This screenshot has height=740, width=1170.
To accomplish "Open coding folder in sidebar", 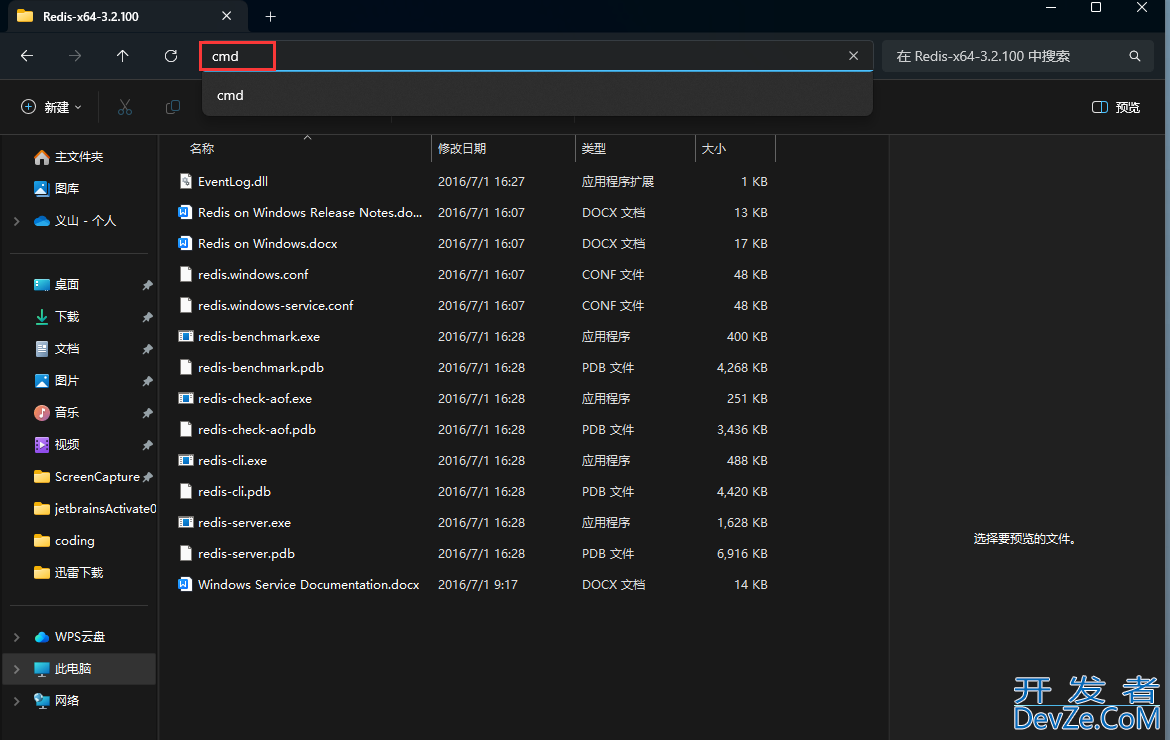I will [64, 541].
